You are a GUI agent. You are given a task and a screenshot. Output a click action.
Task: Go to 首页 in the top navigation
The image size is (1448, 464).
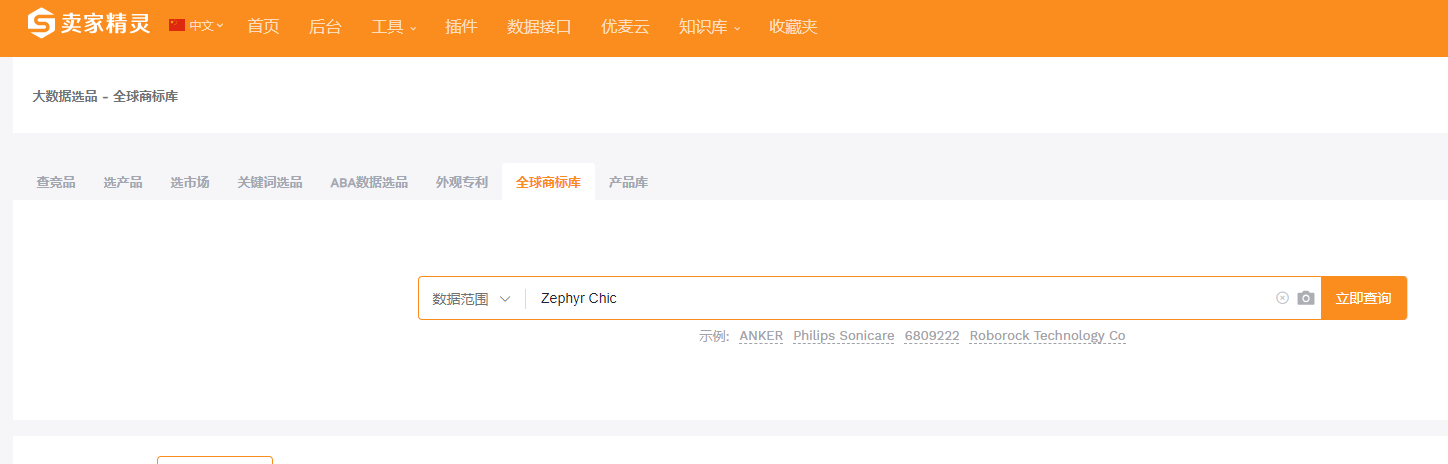pos(263,27)
